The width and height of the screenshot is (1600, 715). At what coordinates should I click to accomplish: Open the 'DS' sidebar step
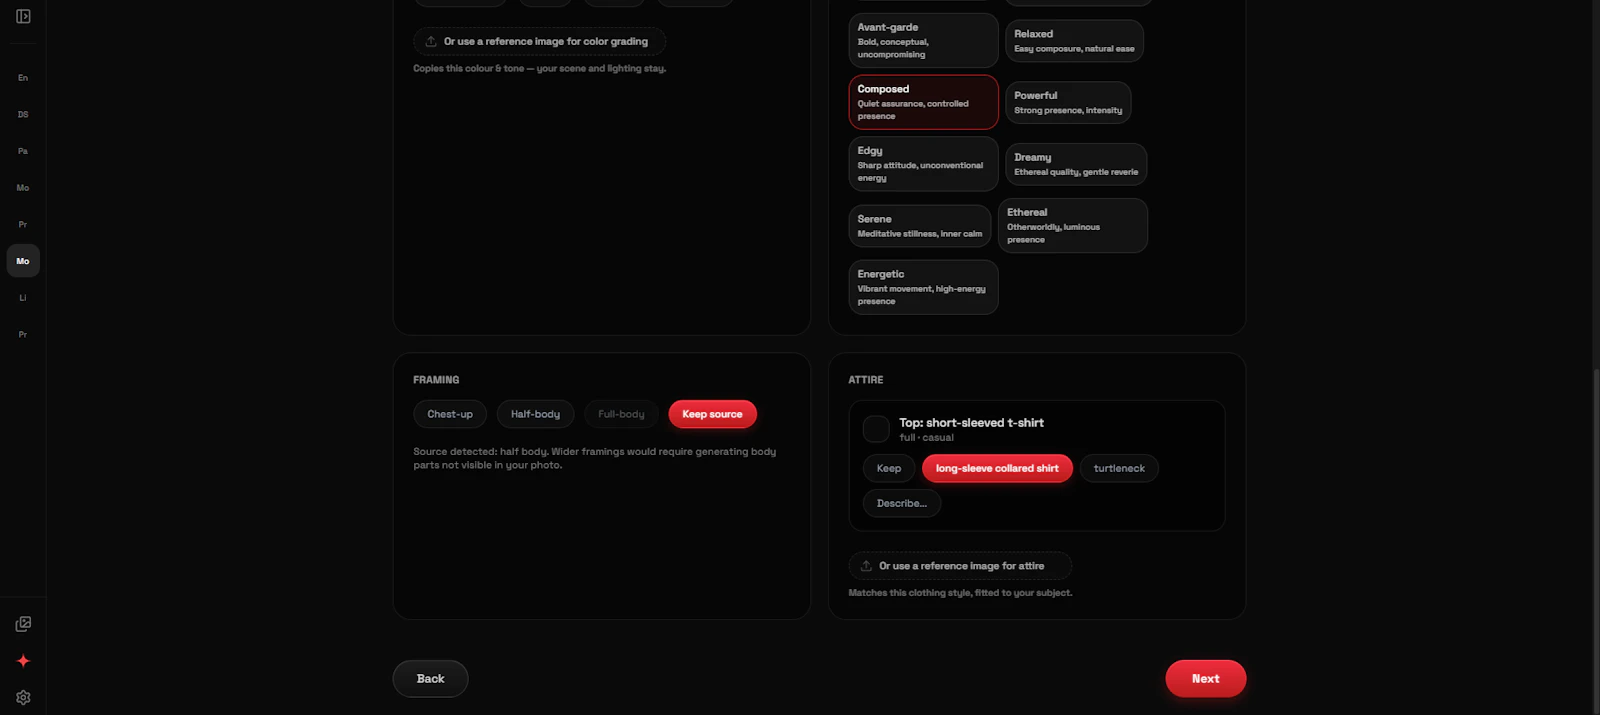click(23, 114)
